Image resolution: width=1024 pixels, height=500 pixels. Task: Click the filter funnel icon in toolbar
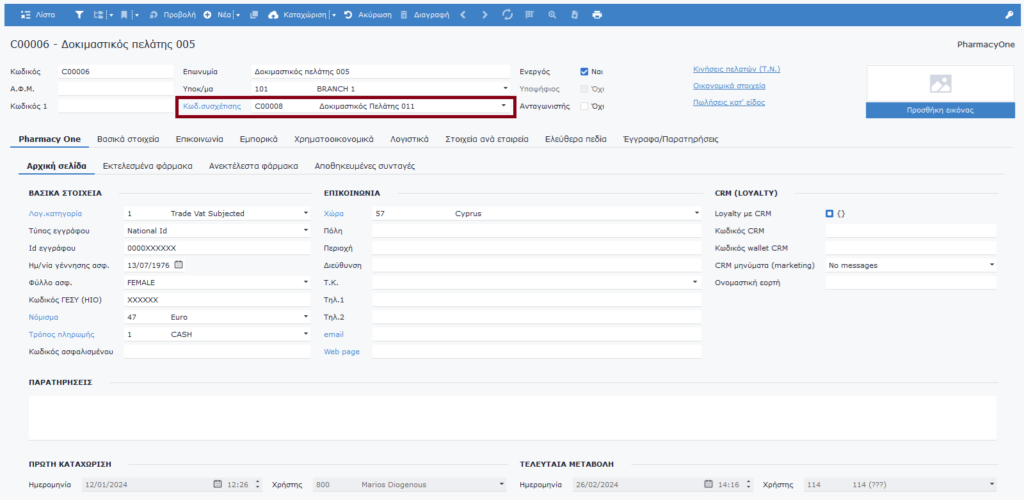tap(79, 15)
